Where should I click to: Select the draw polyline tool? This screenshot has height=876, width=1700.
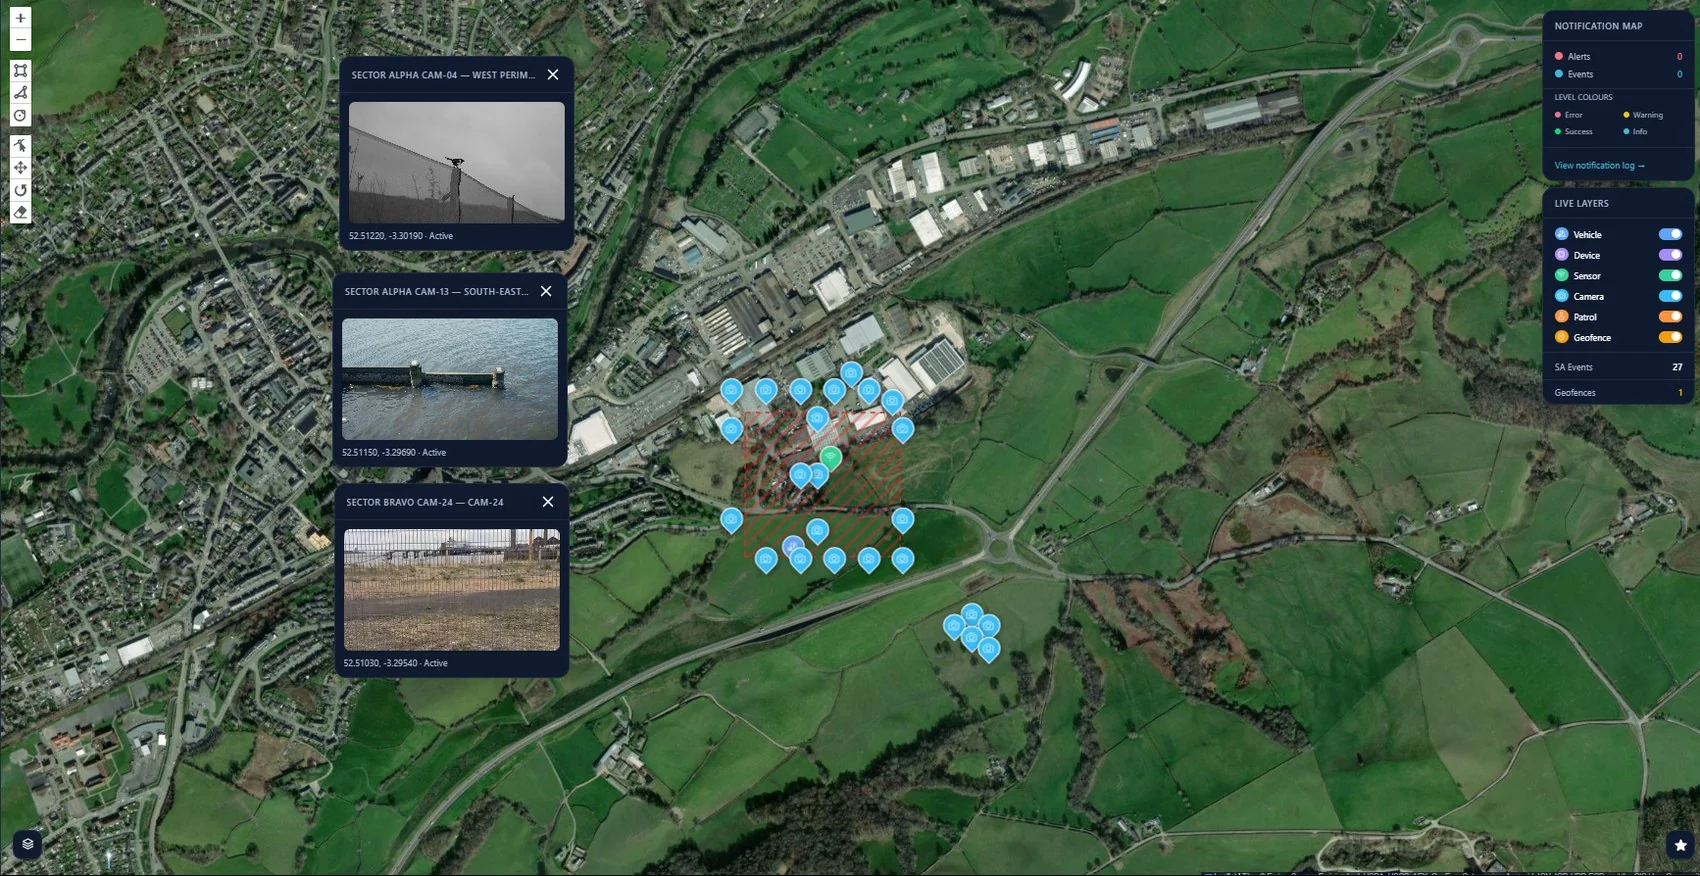coord(20,93)
